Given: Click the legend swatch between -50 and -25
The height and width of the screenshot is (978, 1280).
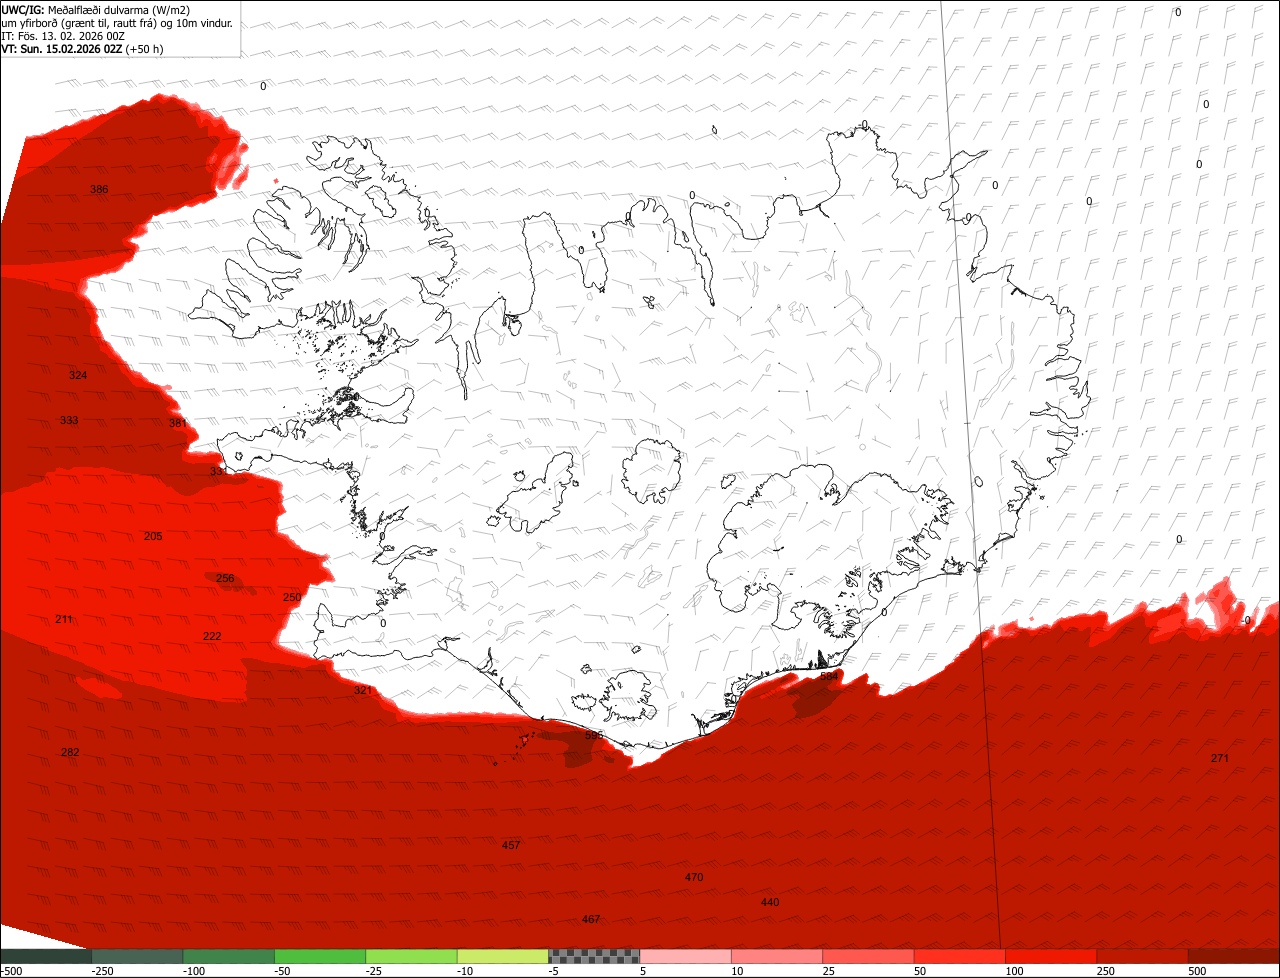Looking at the screenshot, I should (x=320, y=956).
